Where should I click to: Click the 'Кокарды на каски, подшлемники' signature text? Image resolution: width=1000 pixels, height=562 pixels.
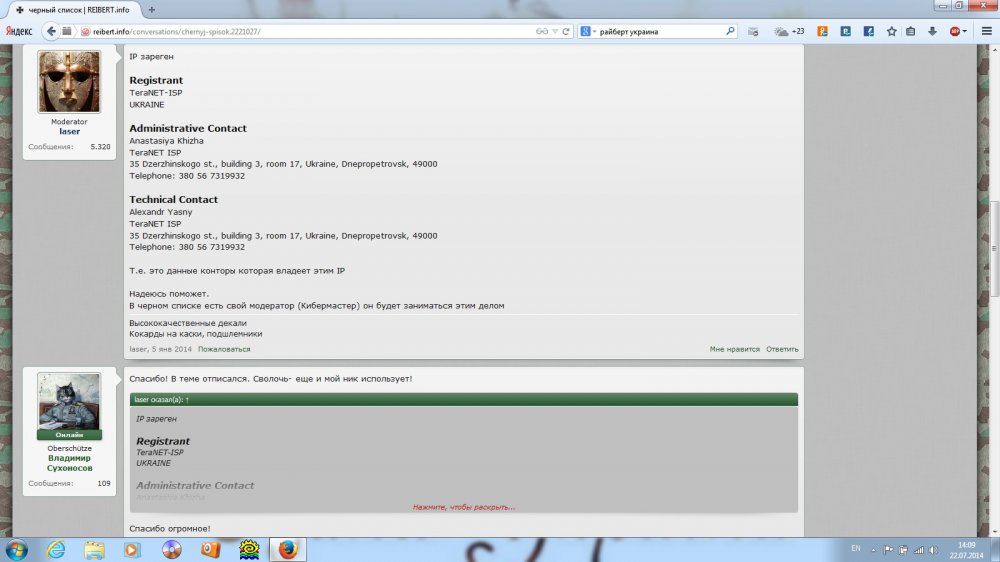pos(195,334)
